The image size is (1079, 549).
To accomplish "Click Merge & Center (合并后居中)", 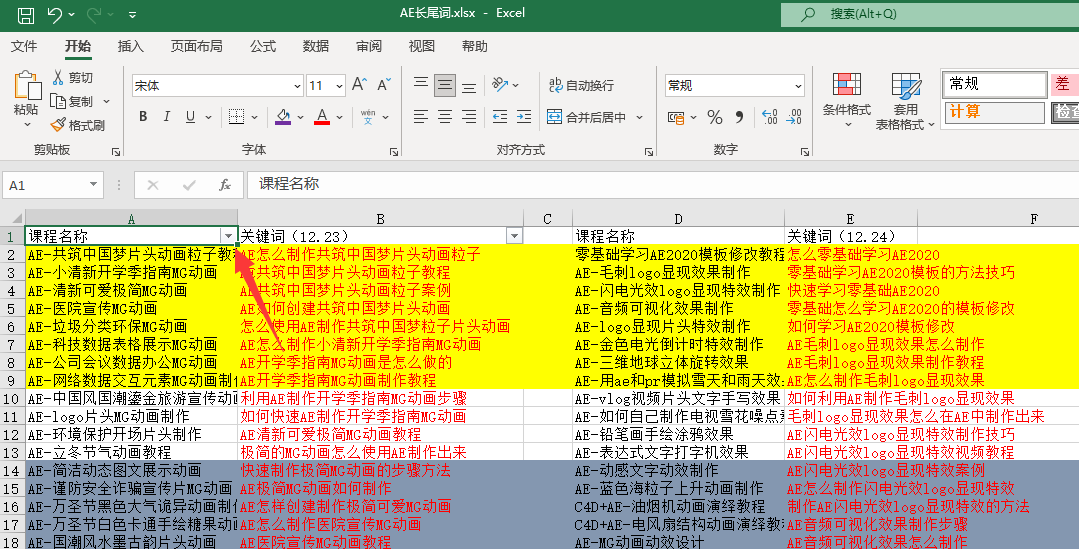I will coord(587,117).
